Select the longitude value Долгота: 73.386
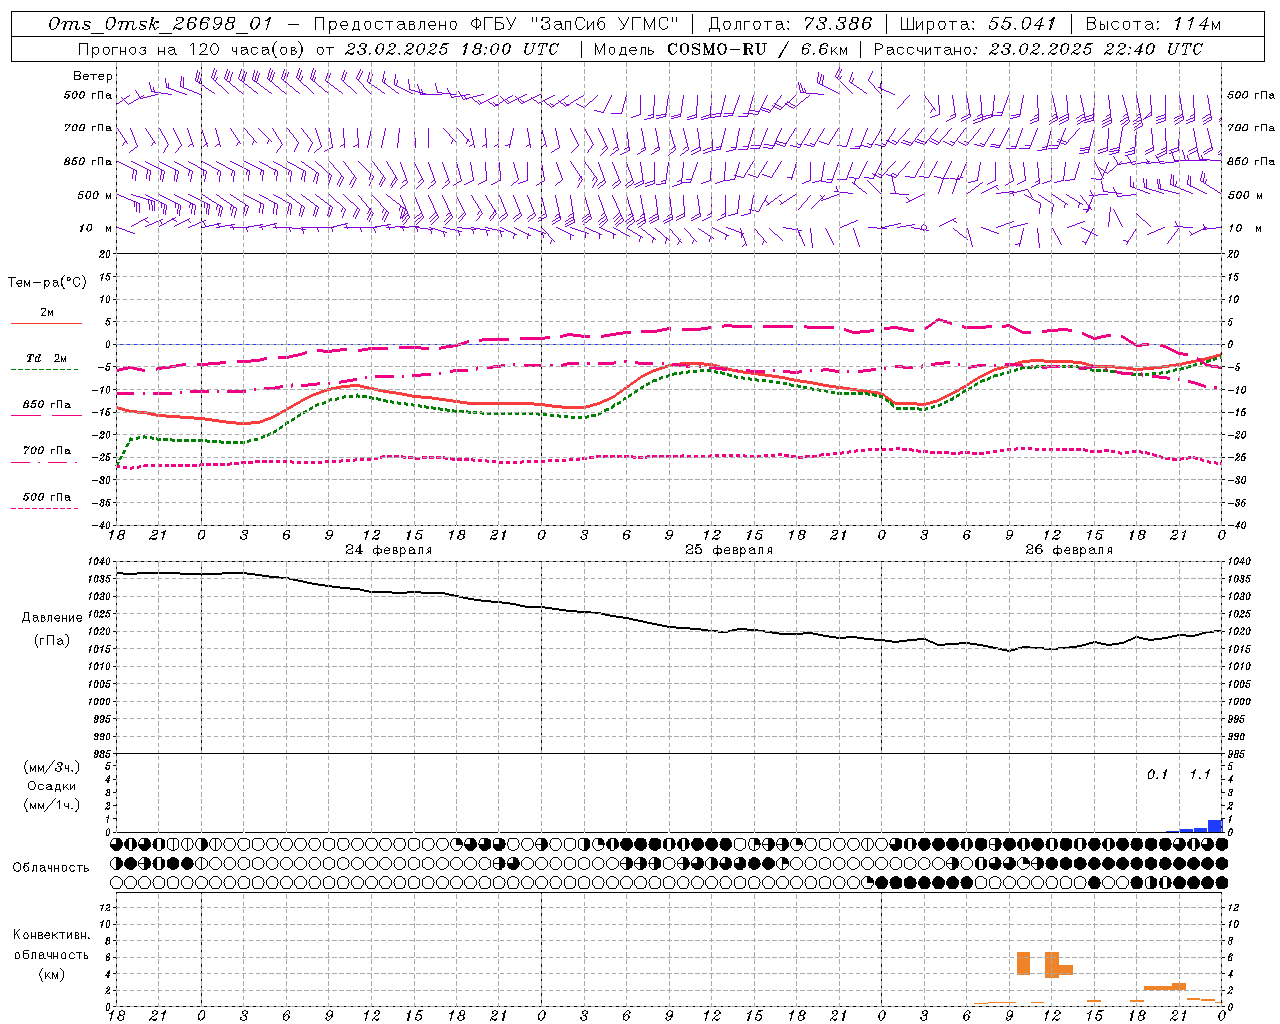 pos(790,24)
